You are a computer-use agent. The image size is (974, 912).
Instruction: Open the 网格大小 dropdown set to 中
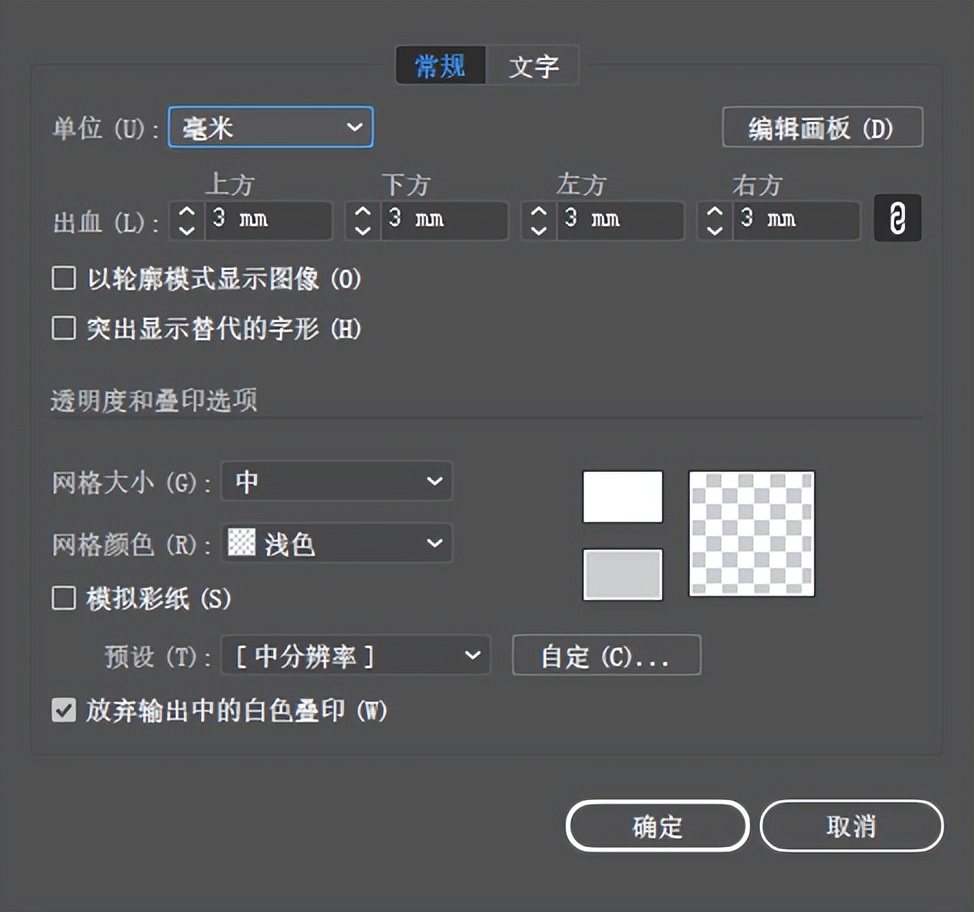coord(337,481)
